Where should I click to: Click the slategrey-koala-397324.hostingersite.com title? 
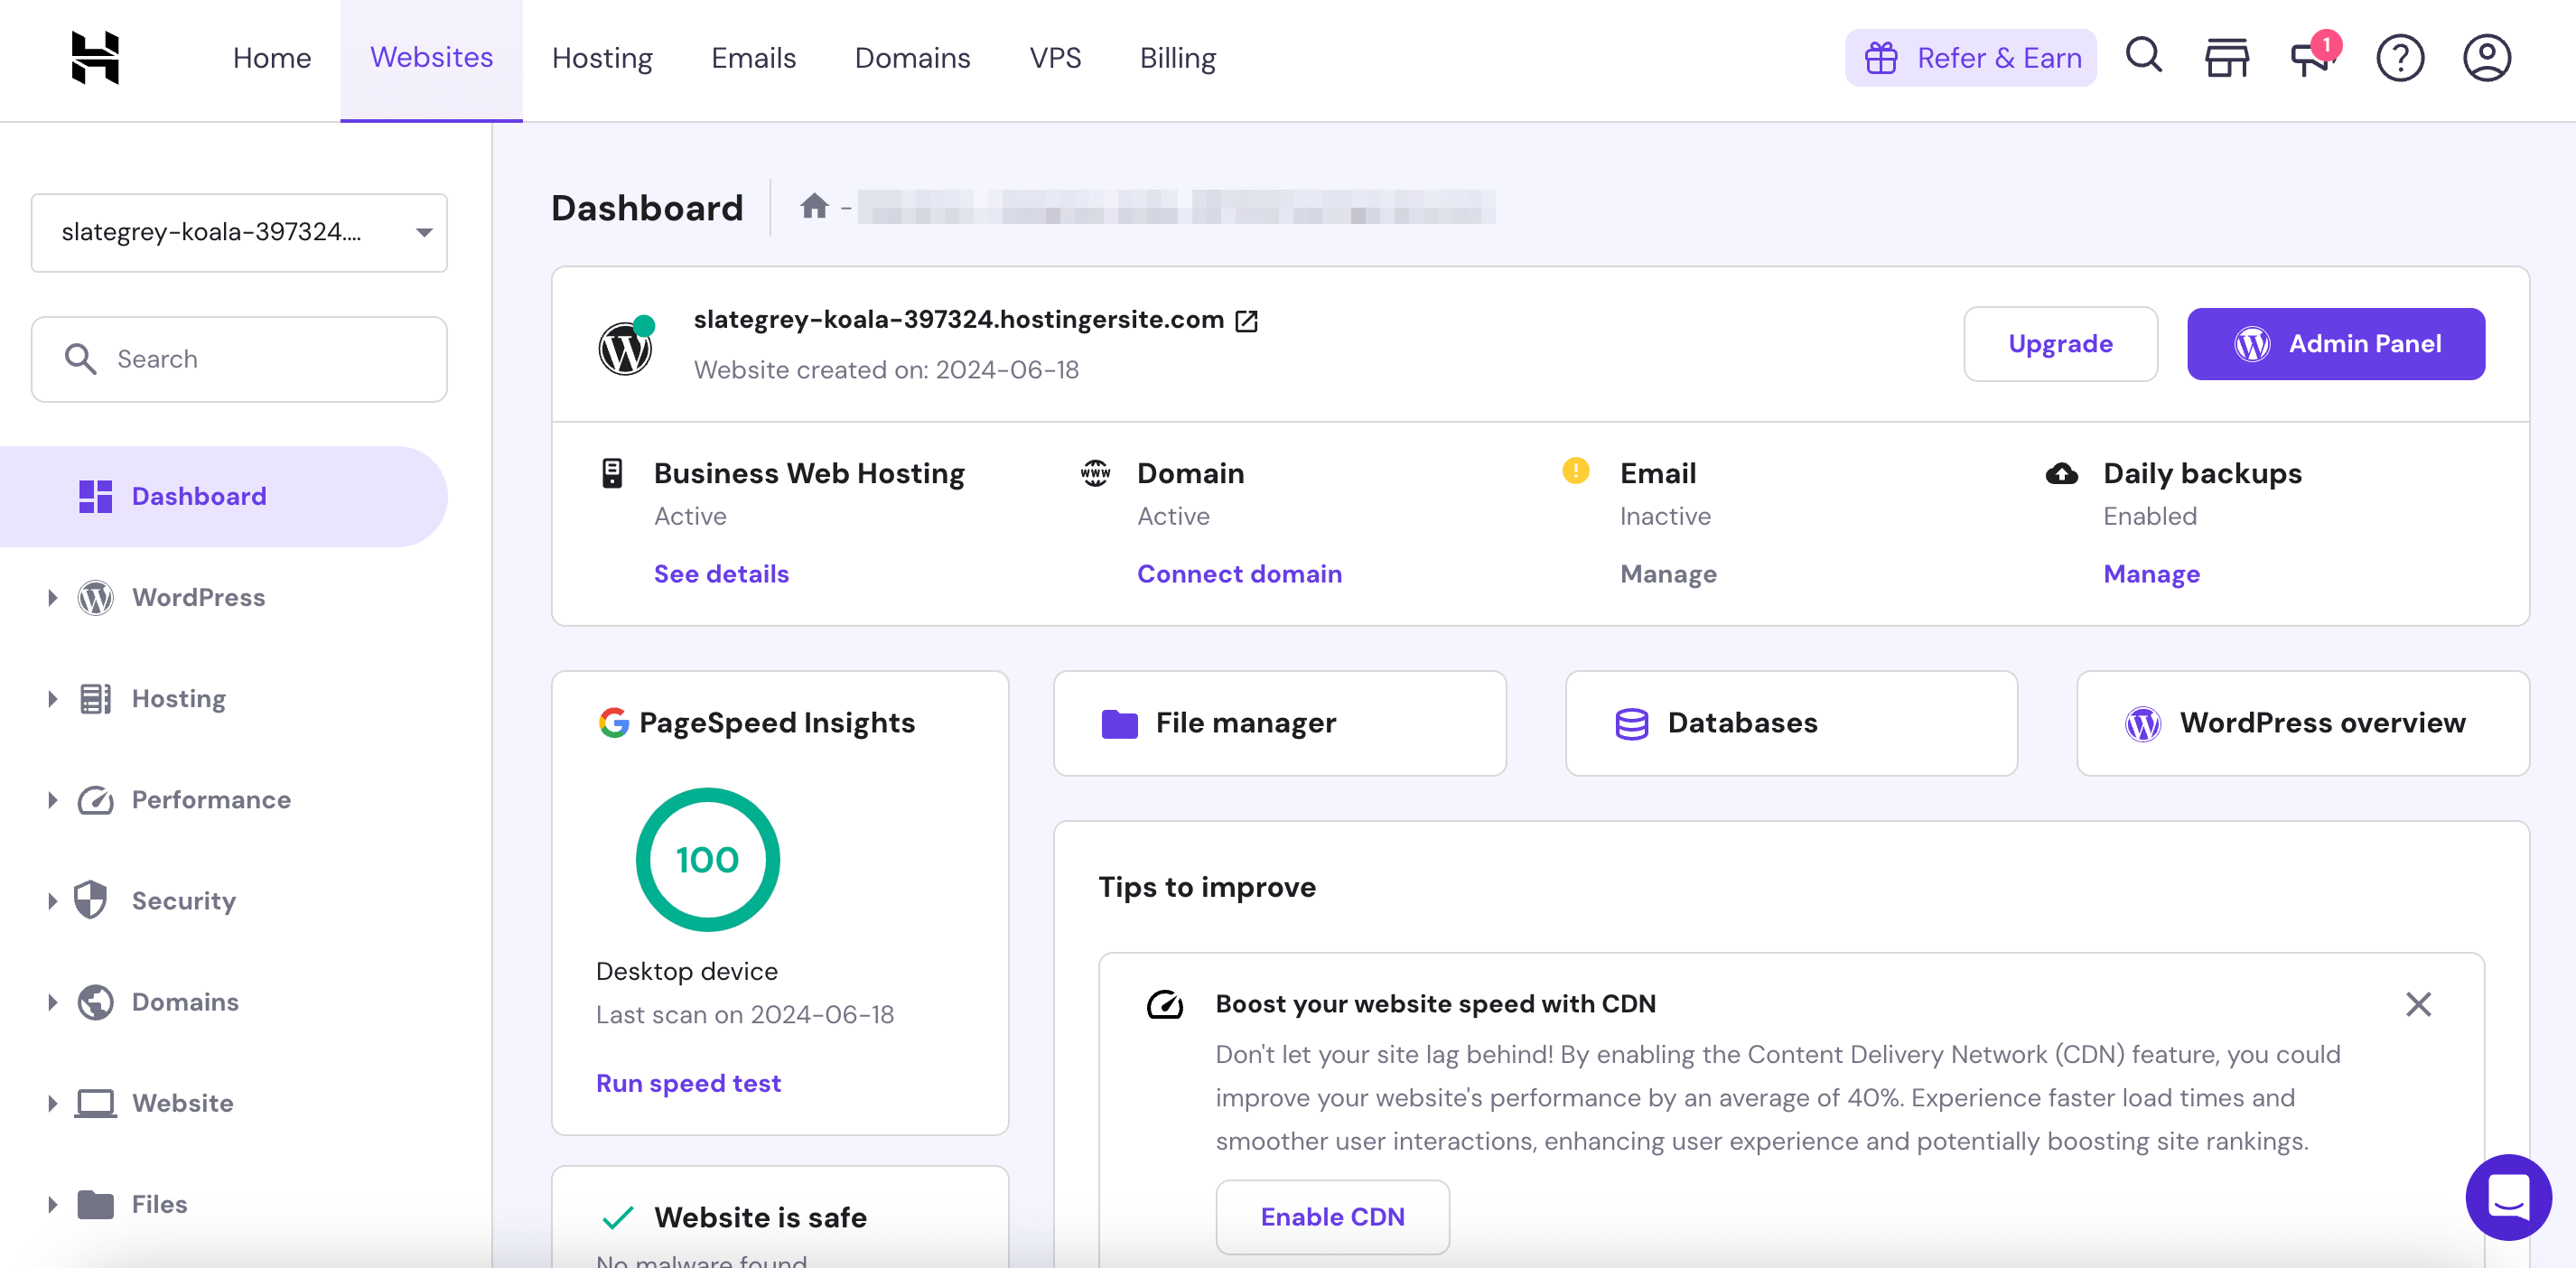tap(958, 319)
